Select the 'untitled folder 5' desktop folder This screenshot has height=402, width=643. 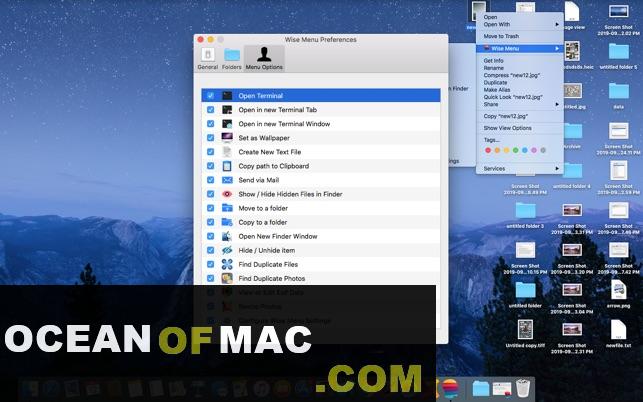[618, 51]
